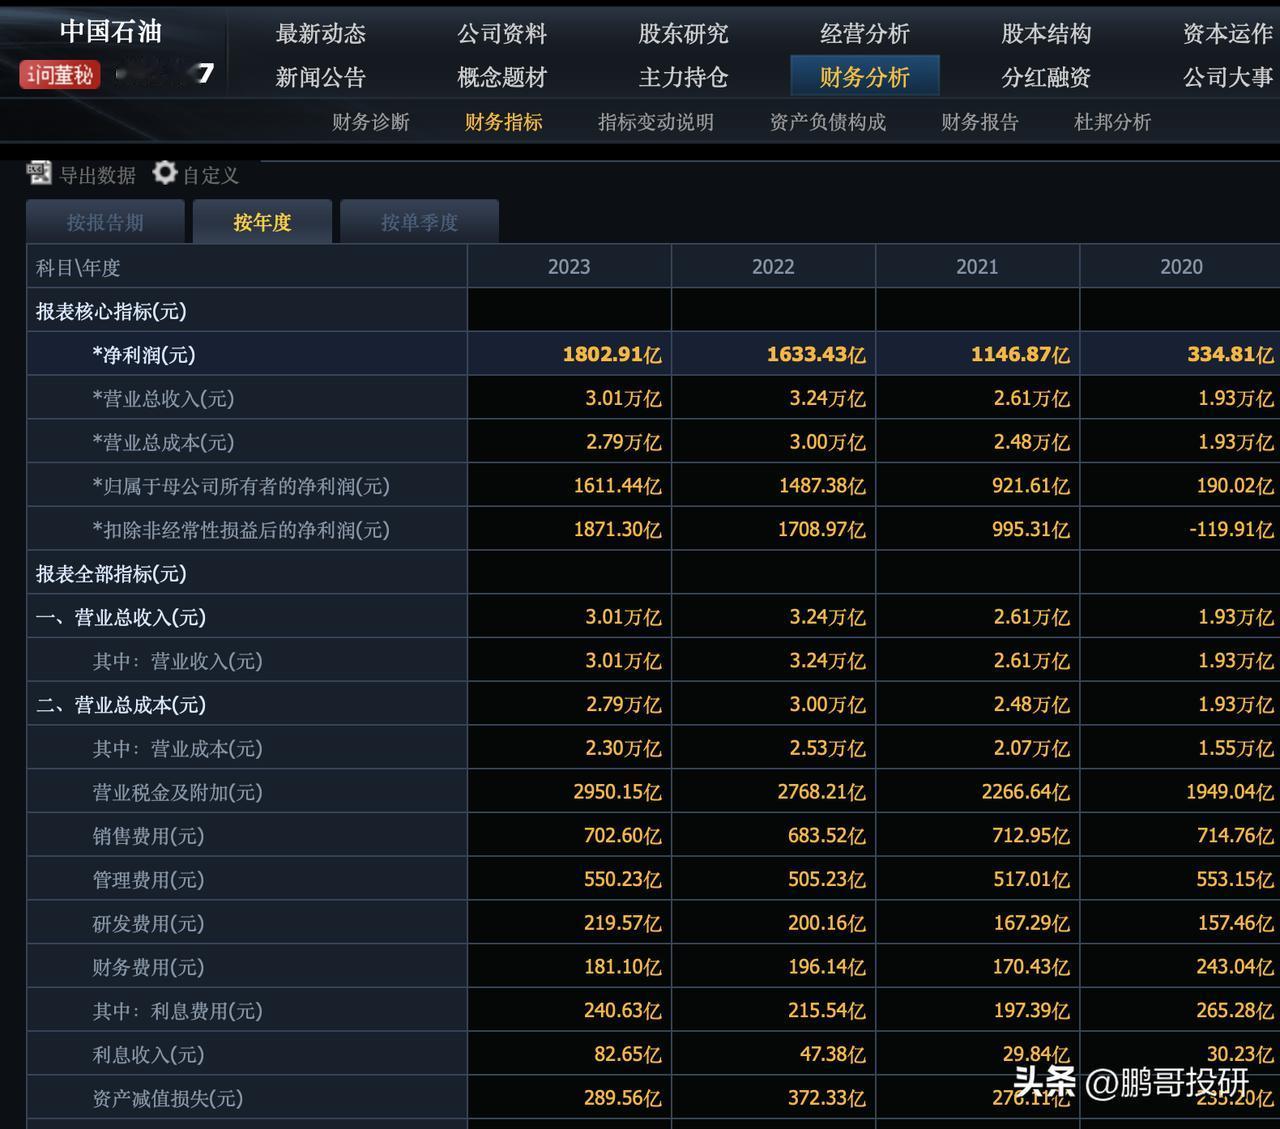The width and height of the screenshot is (1280, 1129).
Task: Select the *扣除非经常性损益后的净利润(元) row label
Action: 241,530
